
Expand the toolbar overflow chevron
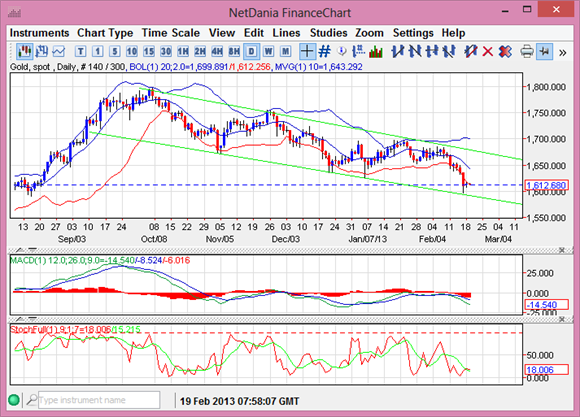click(x=563, y=53)
